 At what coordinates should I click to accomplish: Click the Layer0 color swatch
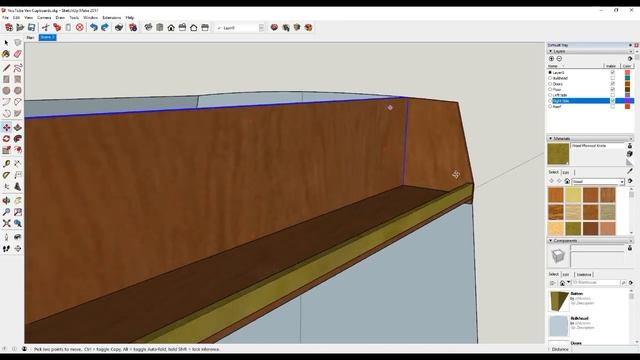(x=627, y=72)
